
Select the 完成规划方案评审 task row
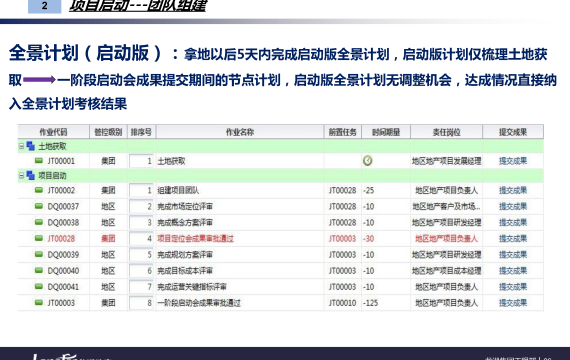tap(281, 255)
